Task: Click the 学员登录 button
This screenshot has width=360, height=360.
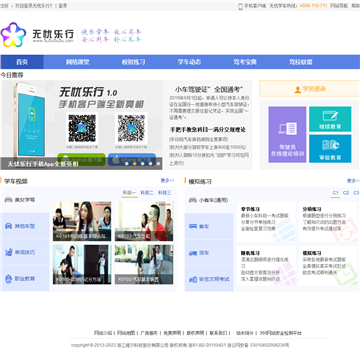Action: (310, 89)
